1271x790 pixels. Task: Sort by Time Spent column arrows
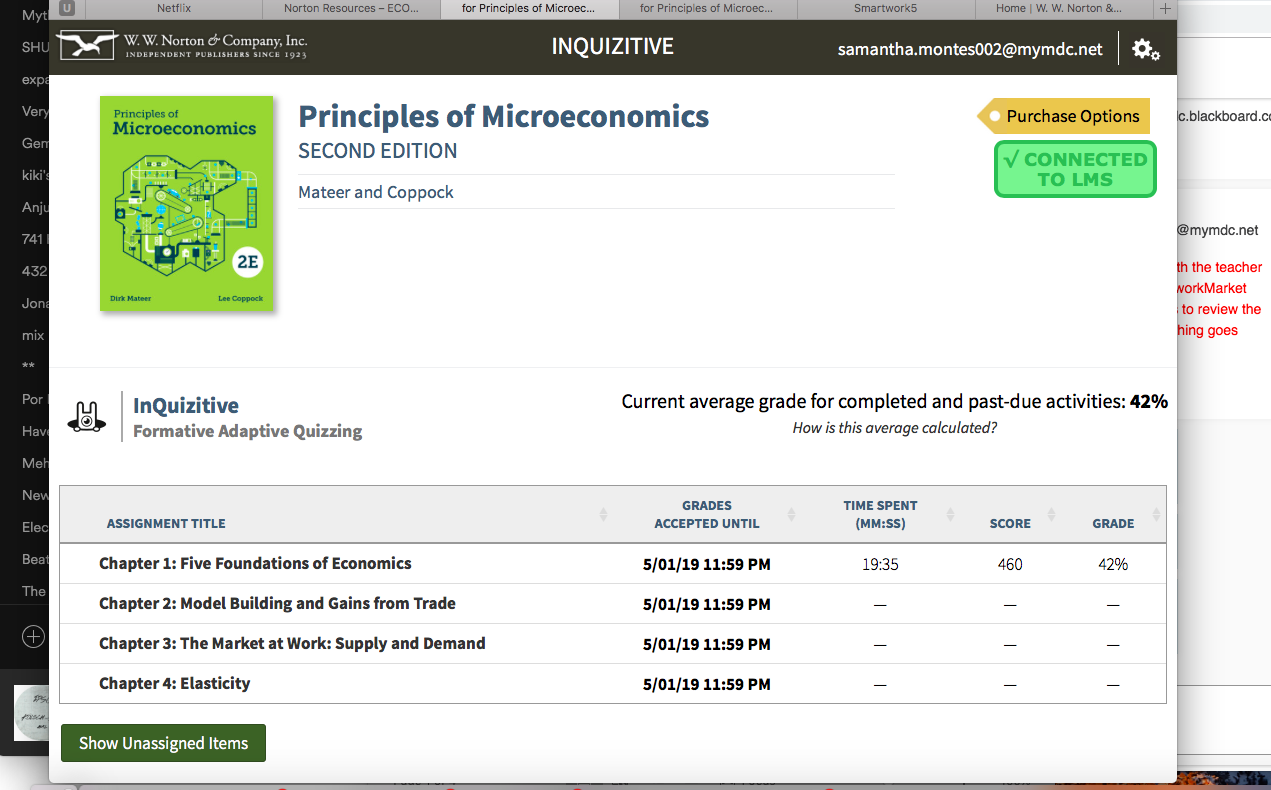[950, 514]
